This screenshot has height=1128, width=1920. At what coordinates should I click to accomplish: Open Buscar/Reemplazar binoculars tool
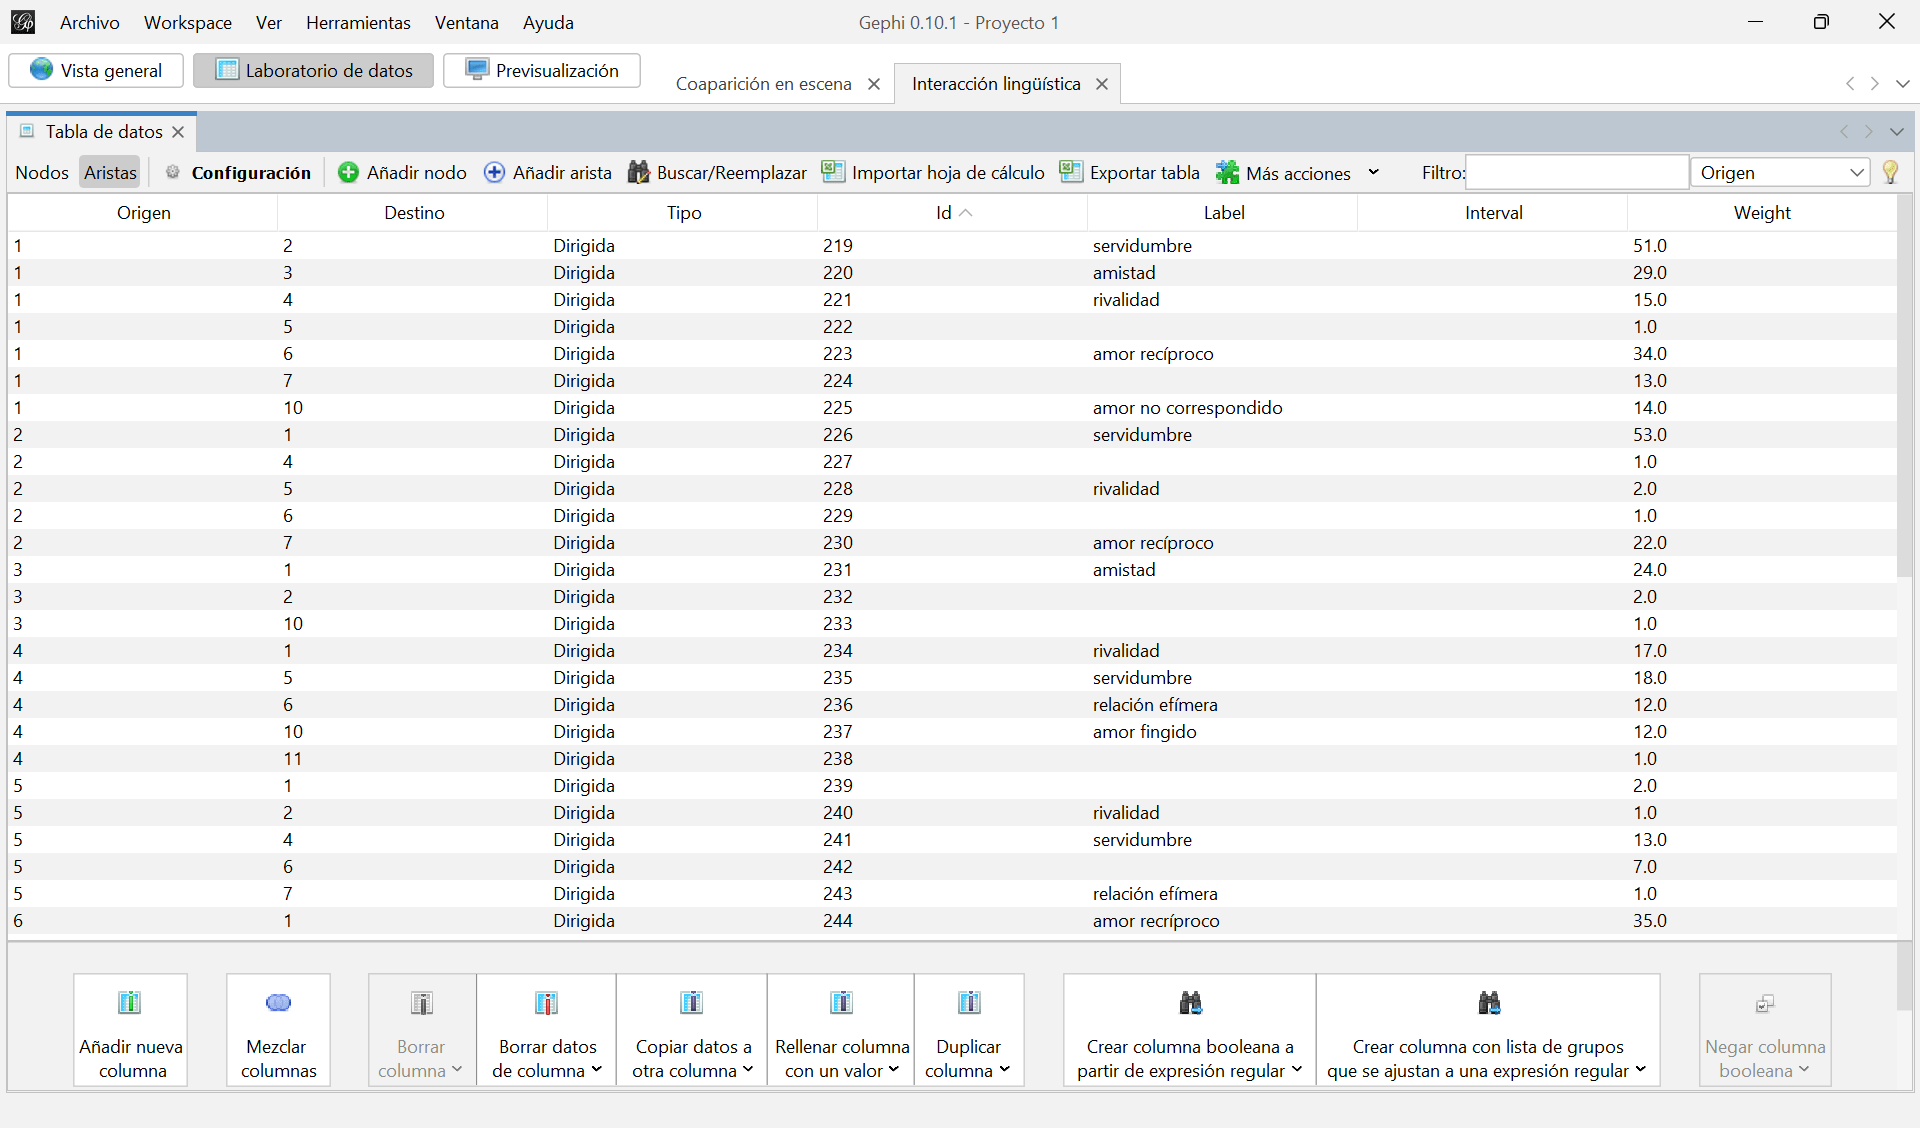[x=638, y=173]
